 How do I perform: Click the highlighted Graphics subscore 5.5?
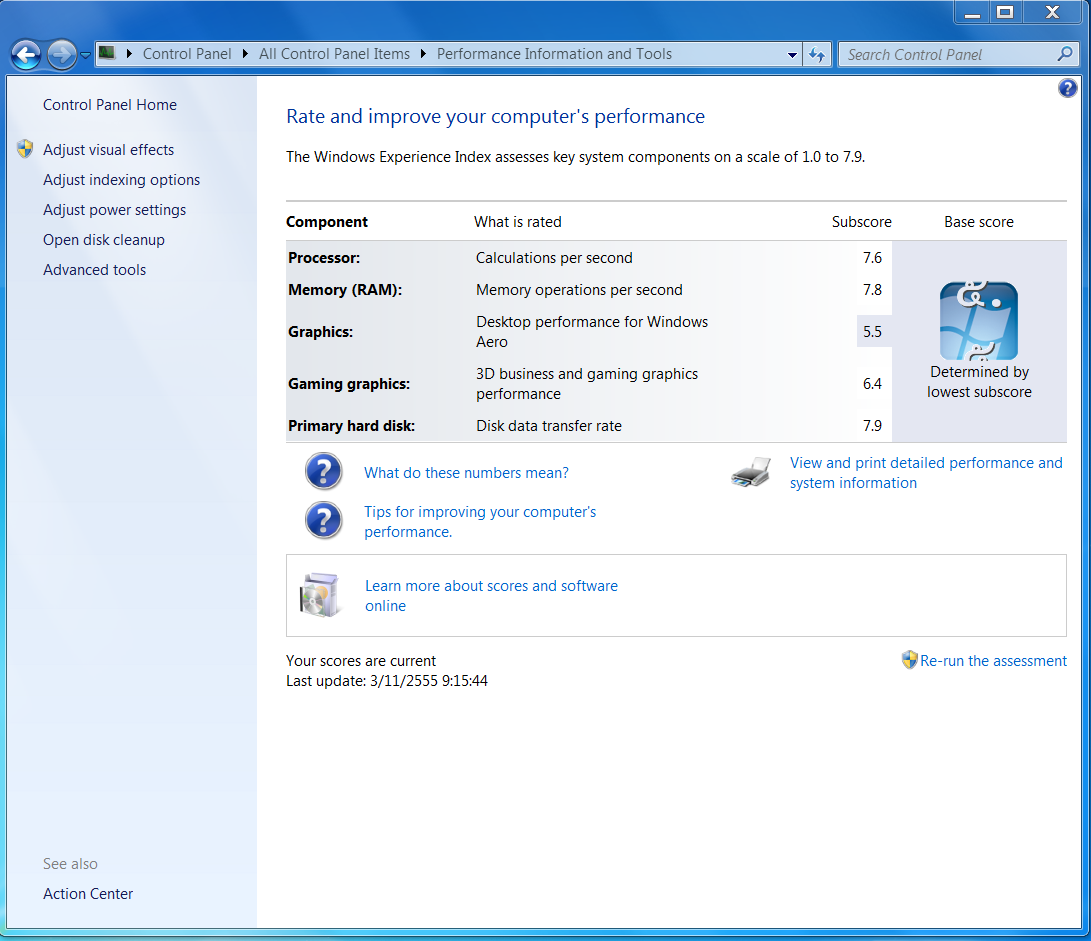(873, 331)
